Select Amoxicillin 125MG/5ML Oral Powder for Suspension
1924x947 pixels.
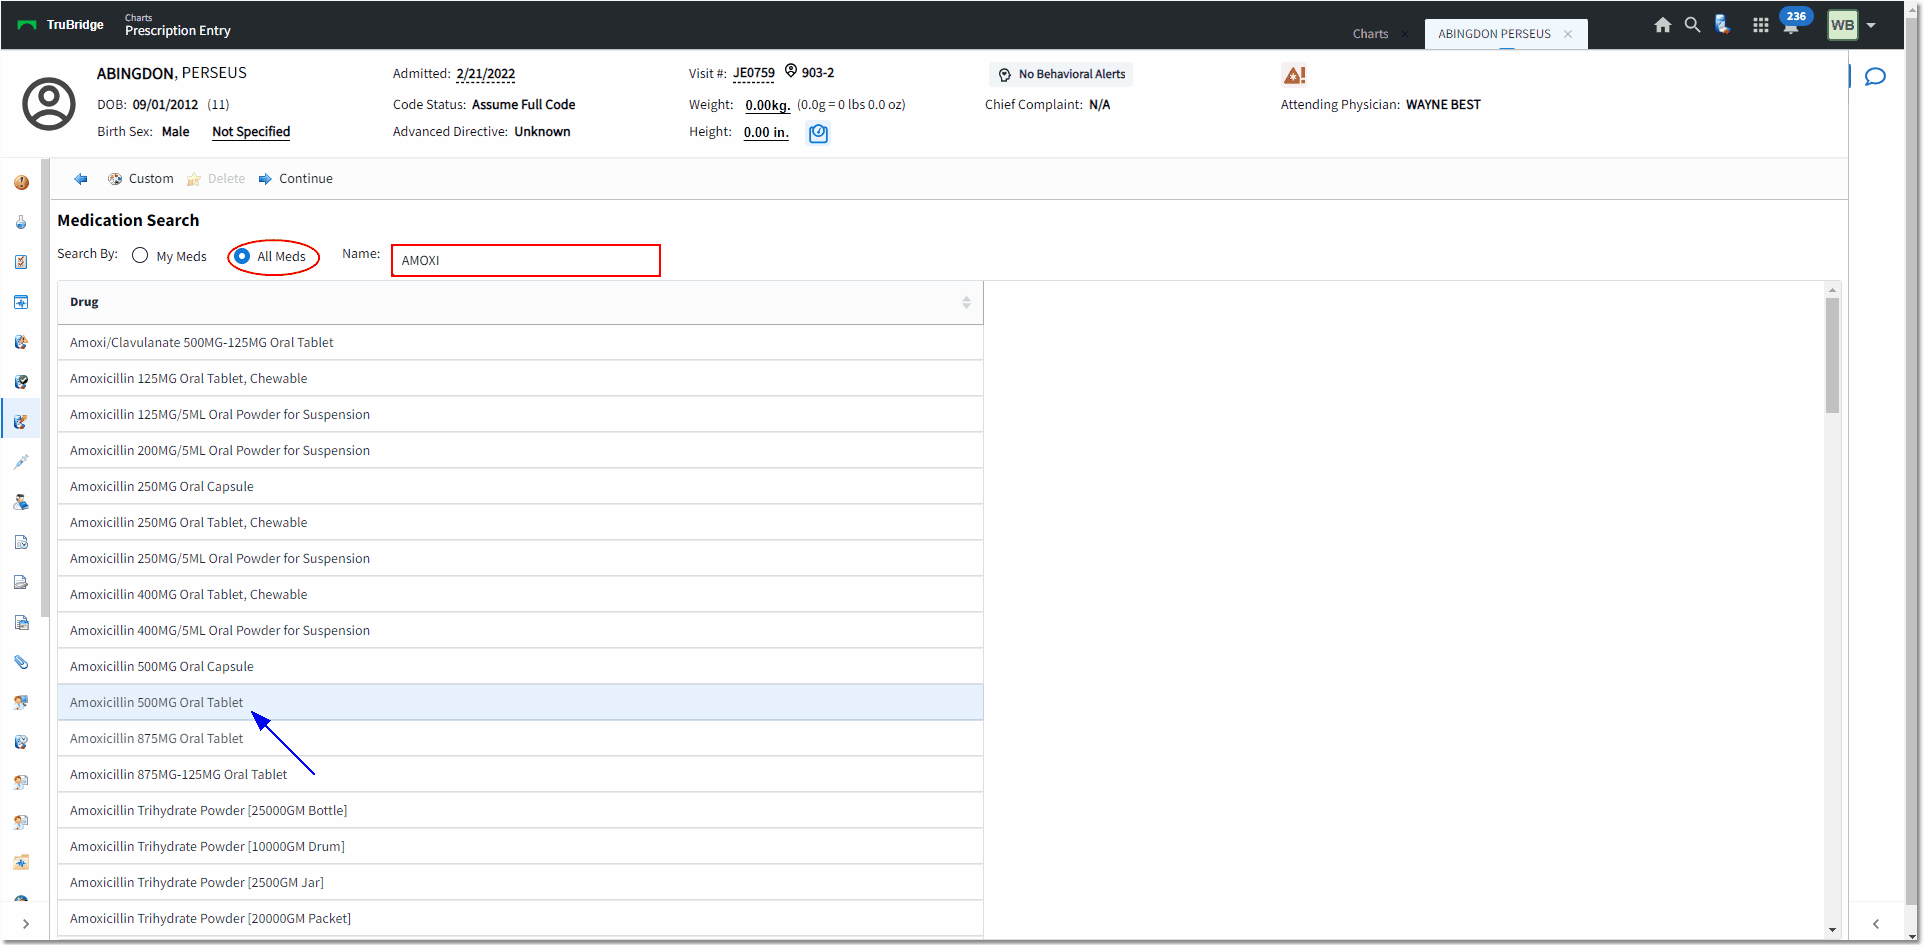click(x=520, y=414)
